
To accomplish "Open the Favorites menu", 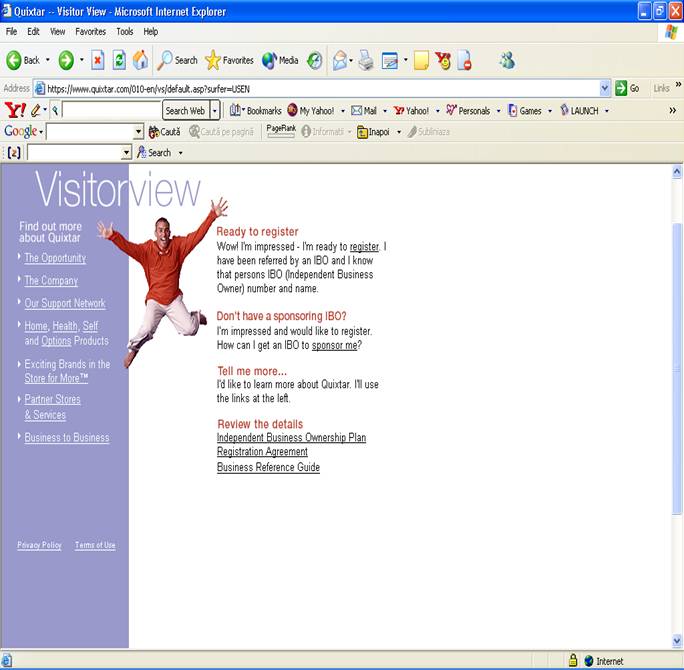I will [90, 32].
